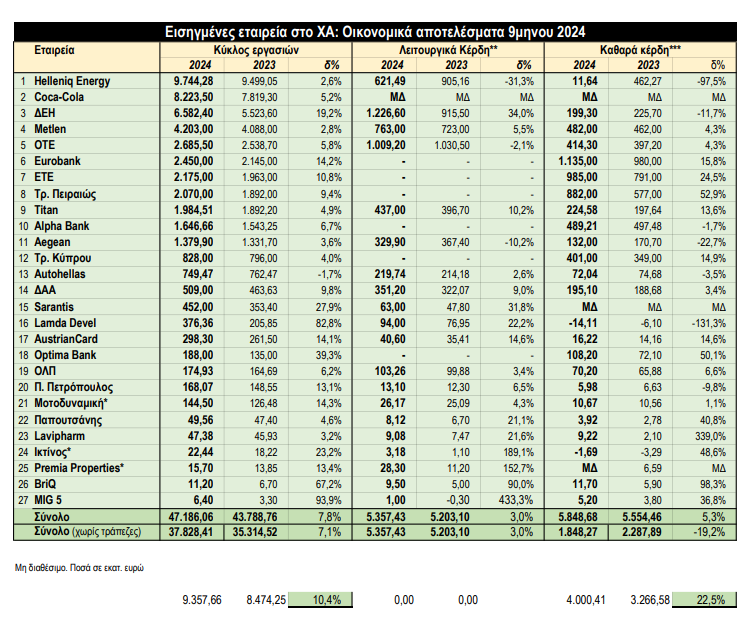Select the 'Eurobank' company cell
Screen dimensions: 752x624
[57, 161]
